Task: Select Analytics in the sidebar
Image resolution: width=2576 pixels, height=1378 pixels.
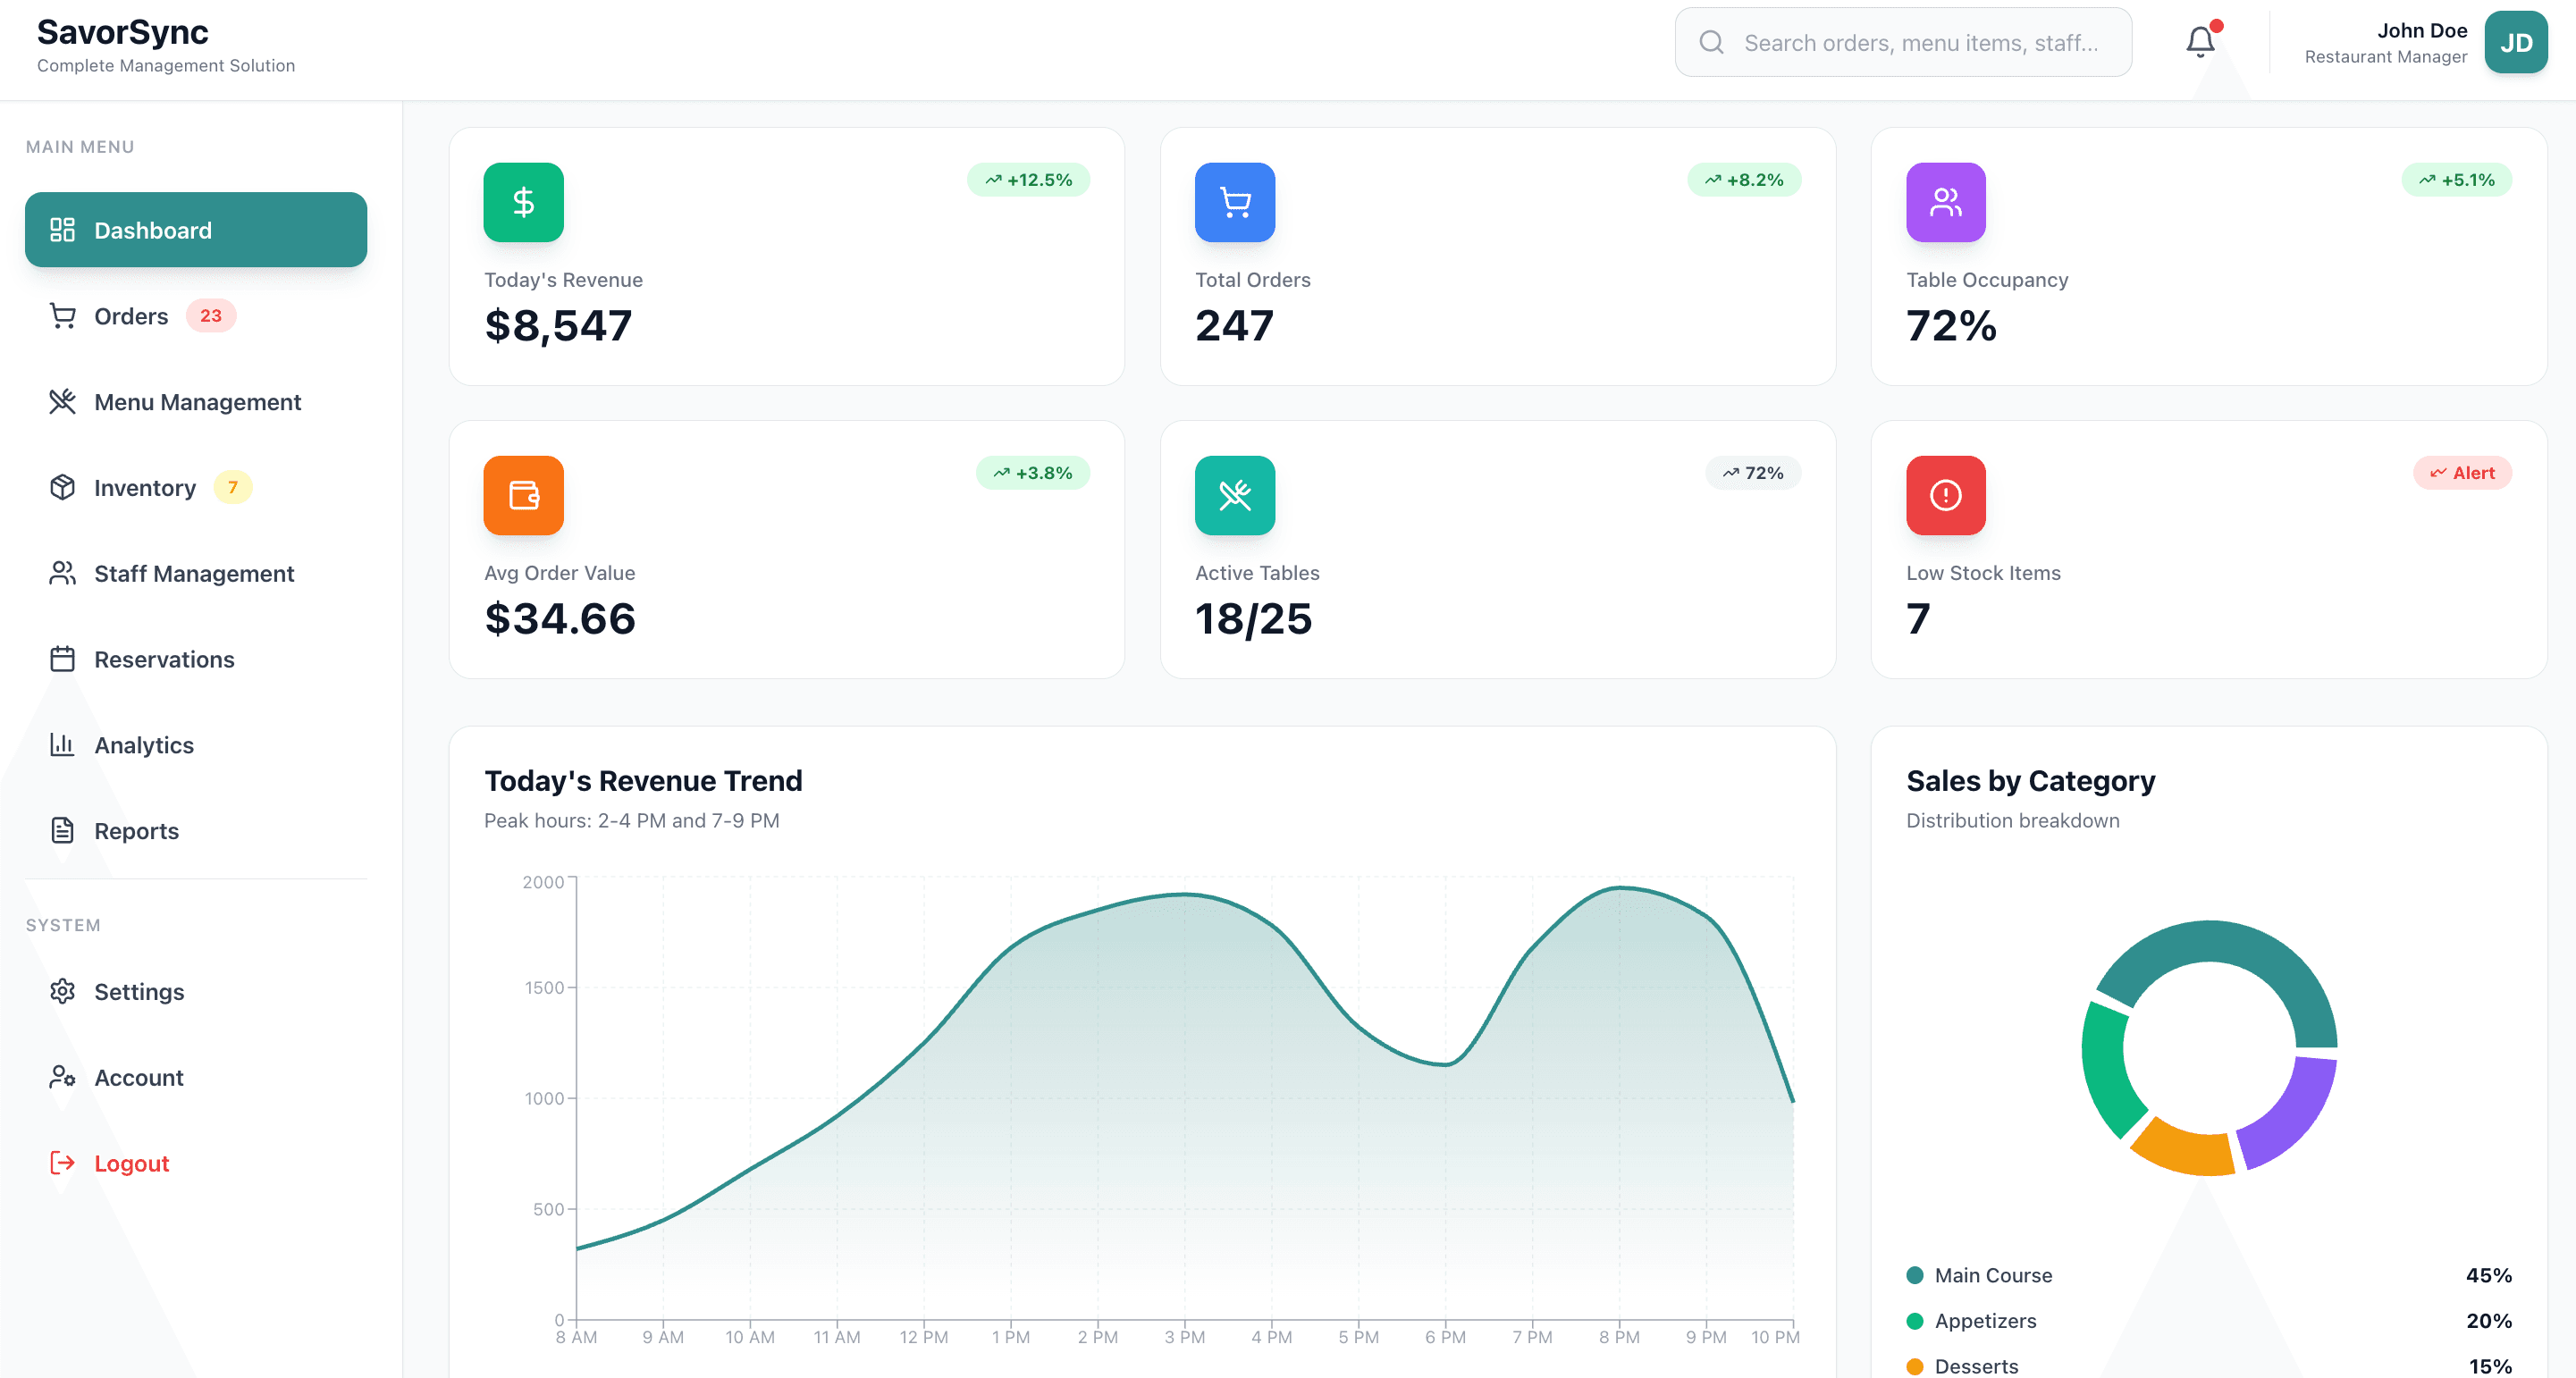Action: pyautogui.click(x=144, y=745)
